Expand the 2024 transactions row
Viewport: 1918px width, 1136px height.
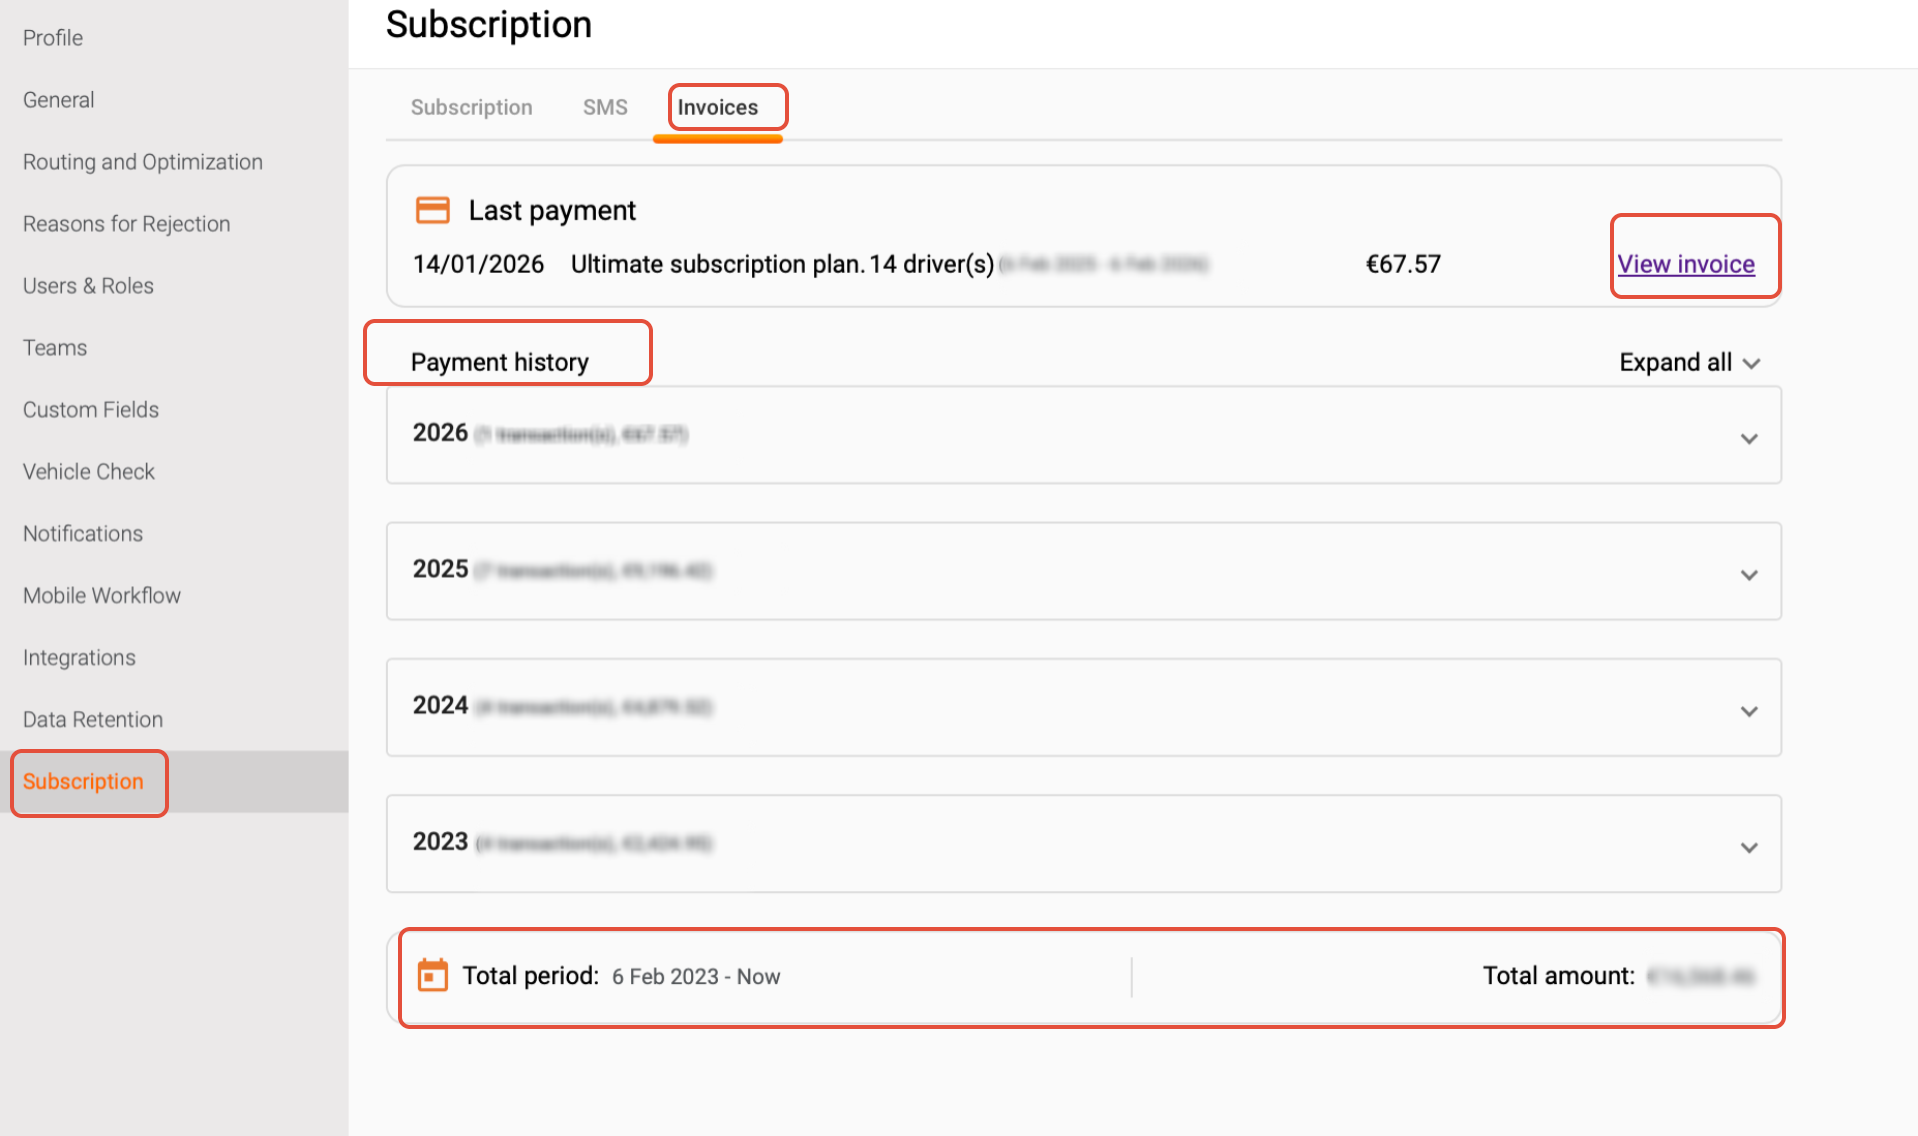pyautogui.click(x=1748, y=711)
